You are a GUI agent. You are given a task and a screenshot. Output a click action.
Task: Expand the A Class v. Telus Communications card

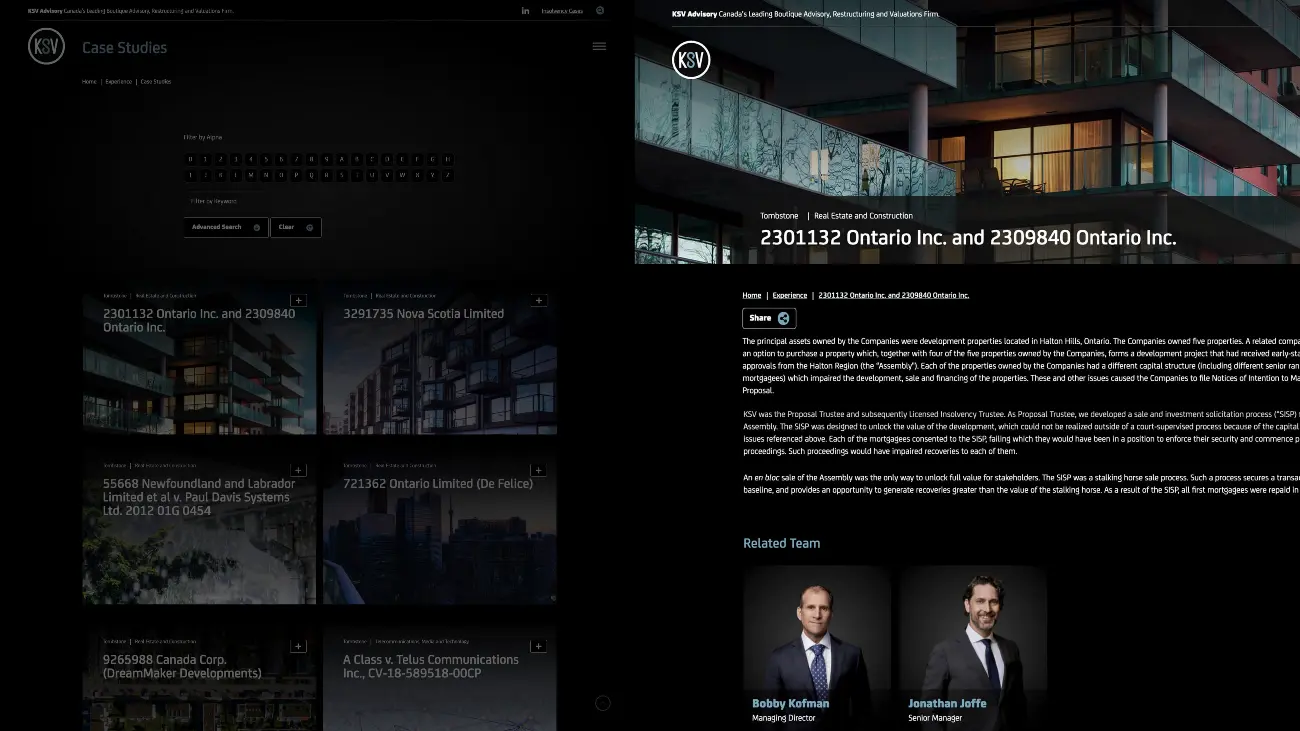coord(538,646)
